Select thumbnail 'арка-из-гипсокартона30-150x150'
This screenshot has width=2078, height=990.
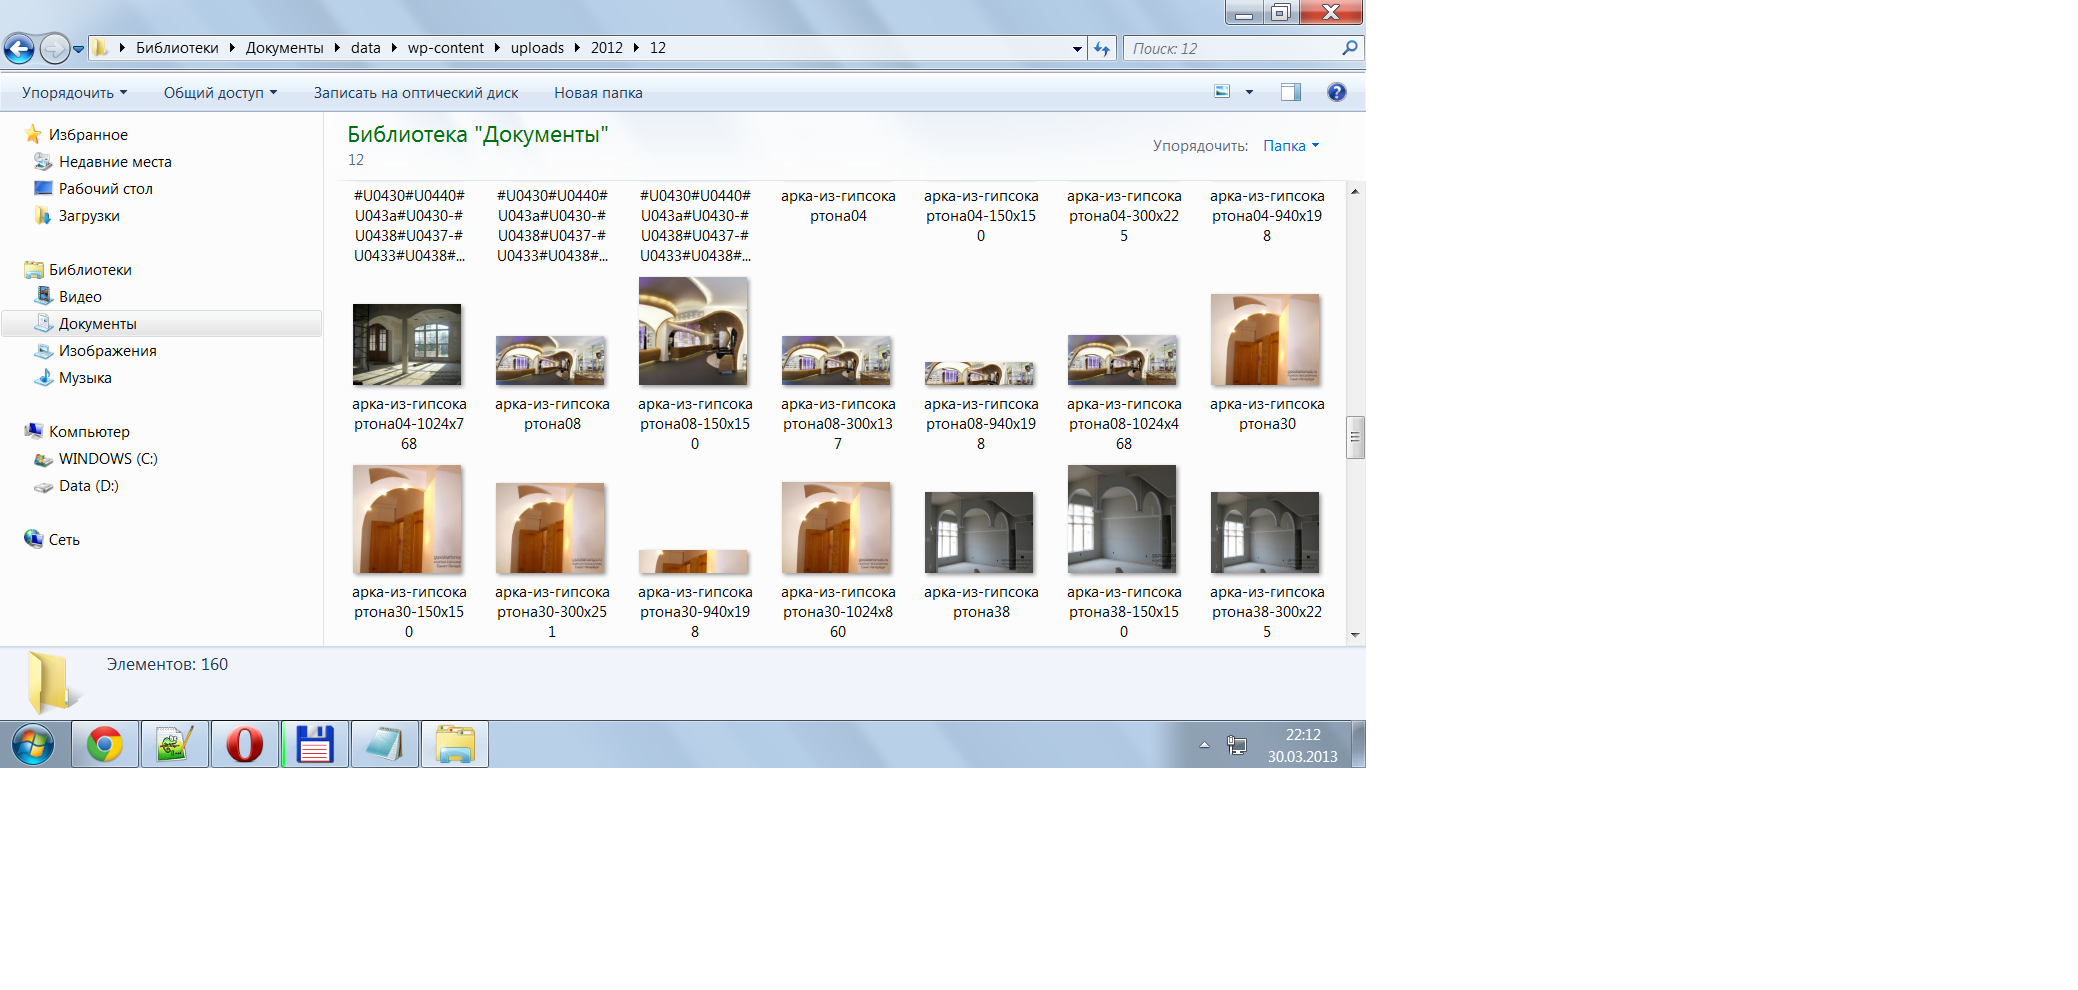point(407,519)
